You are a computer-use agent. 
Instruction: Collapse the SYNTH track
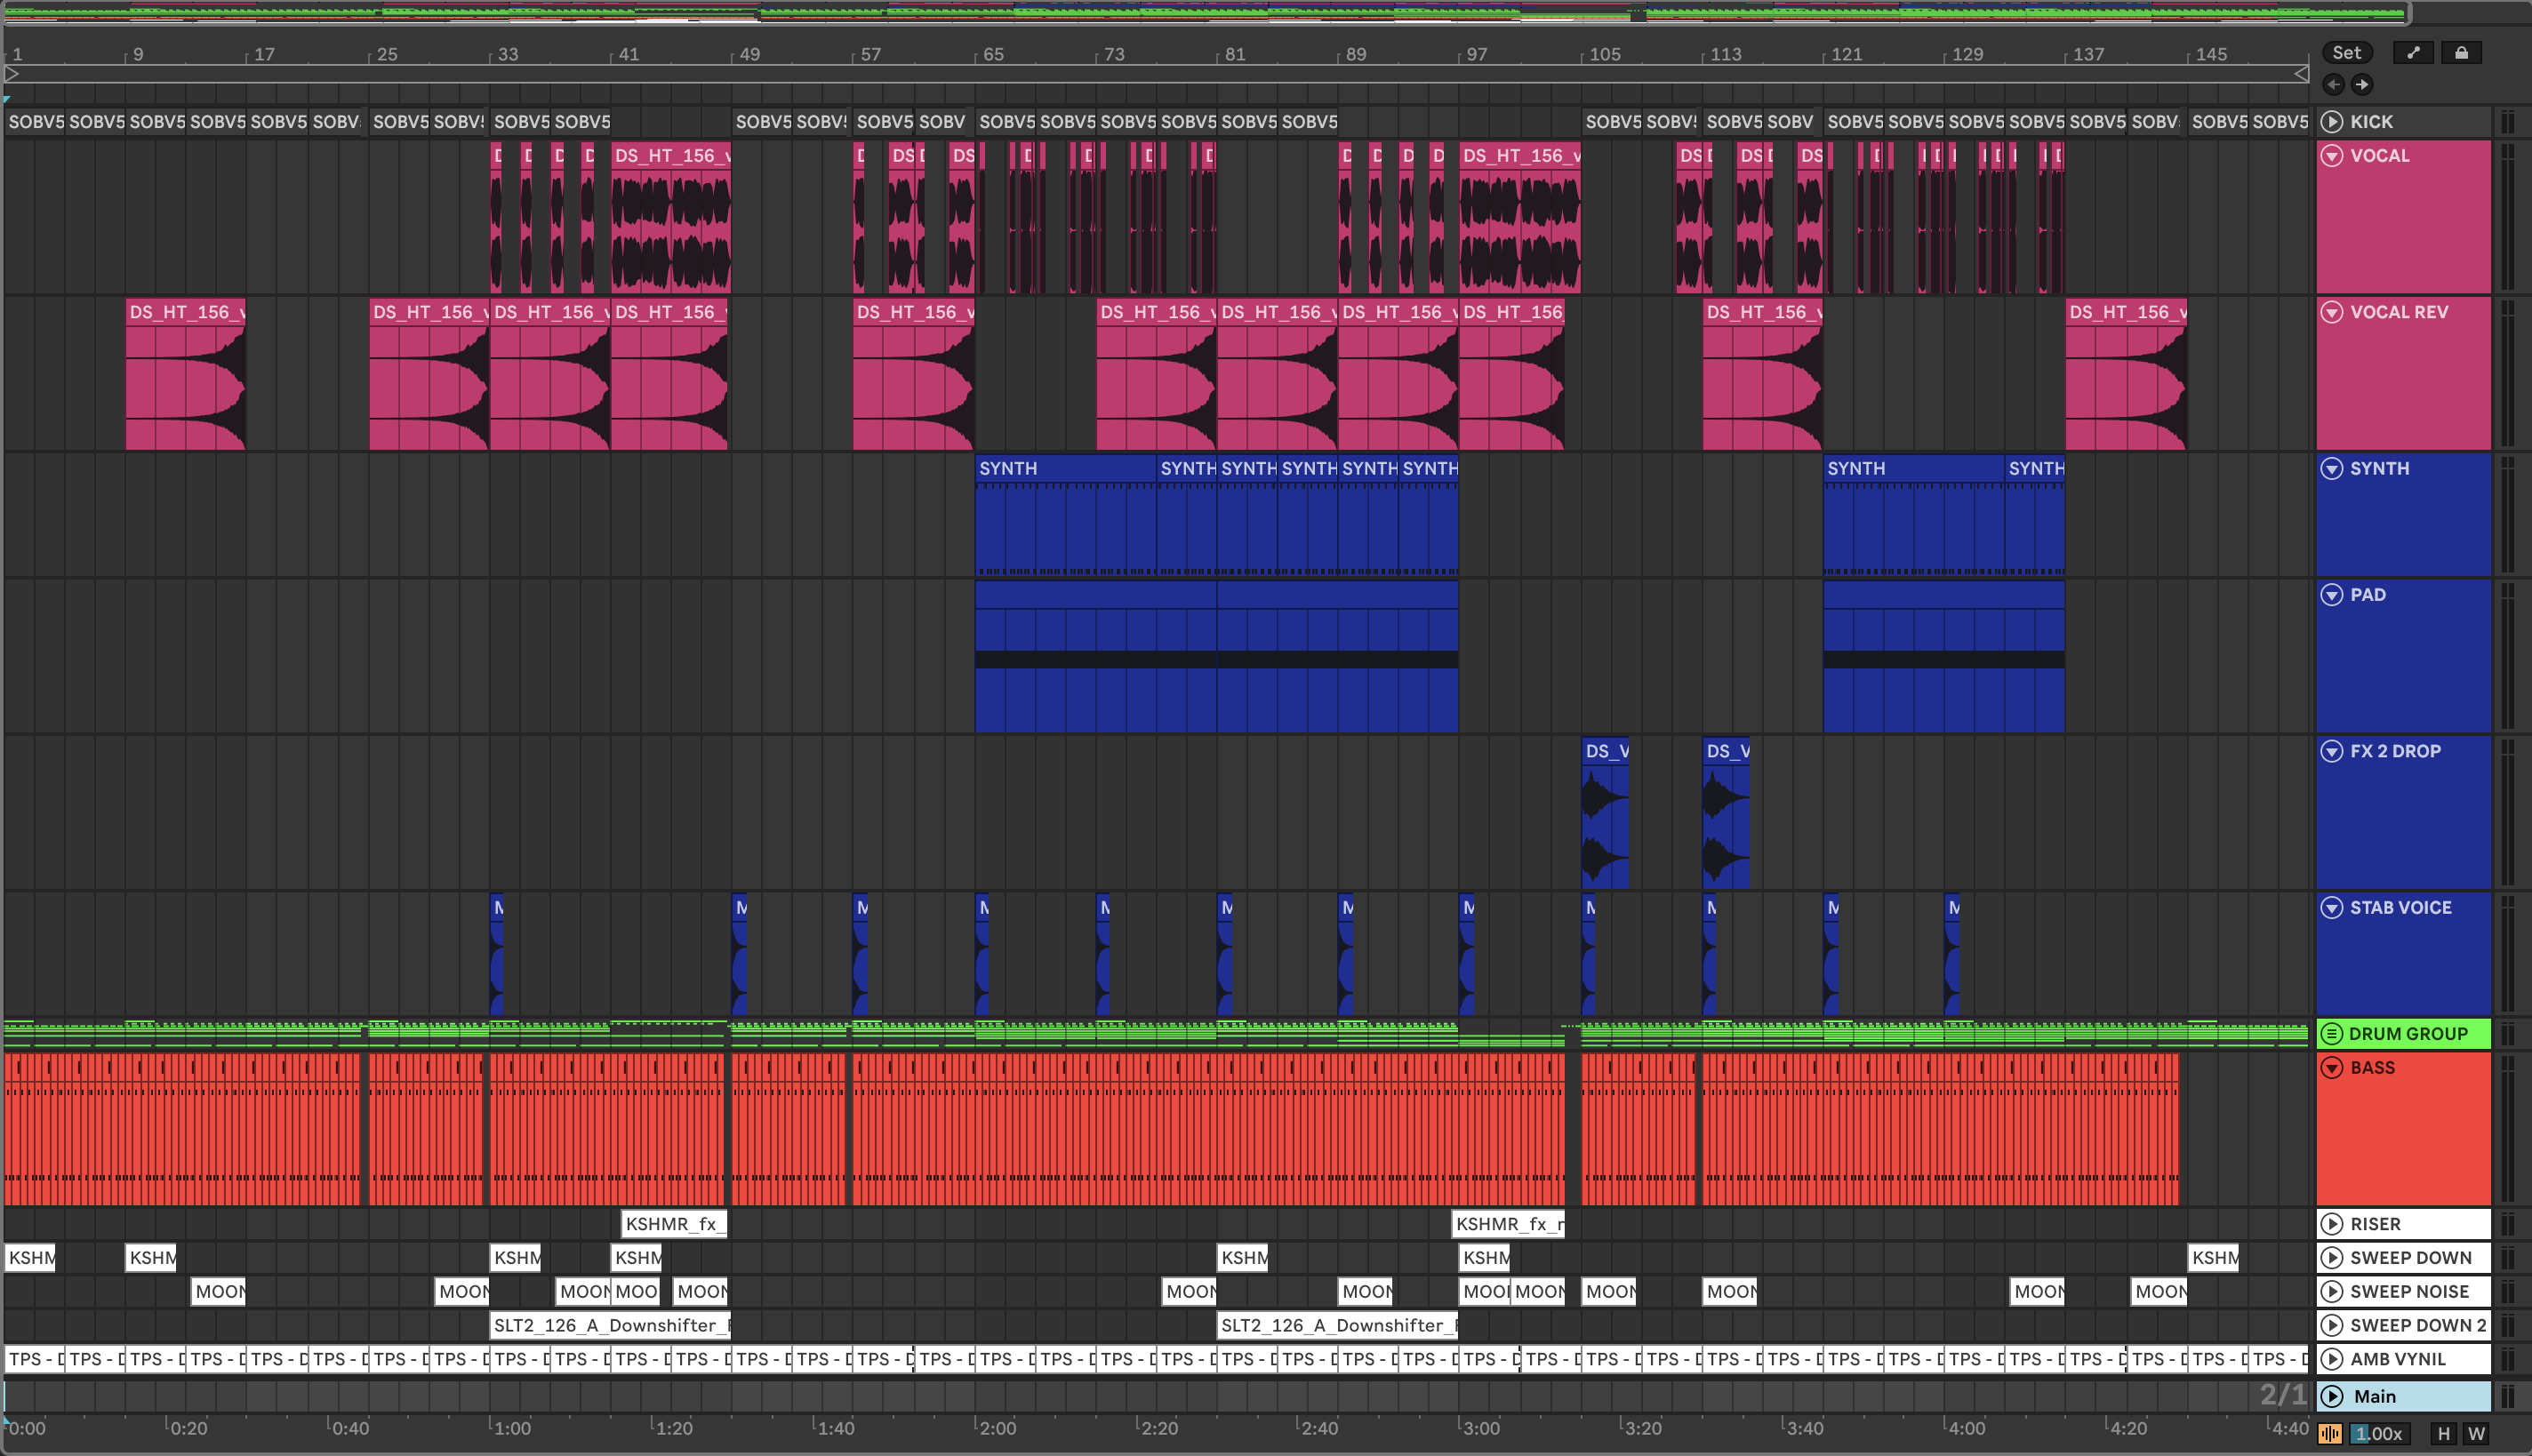(2332, 469)
